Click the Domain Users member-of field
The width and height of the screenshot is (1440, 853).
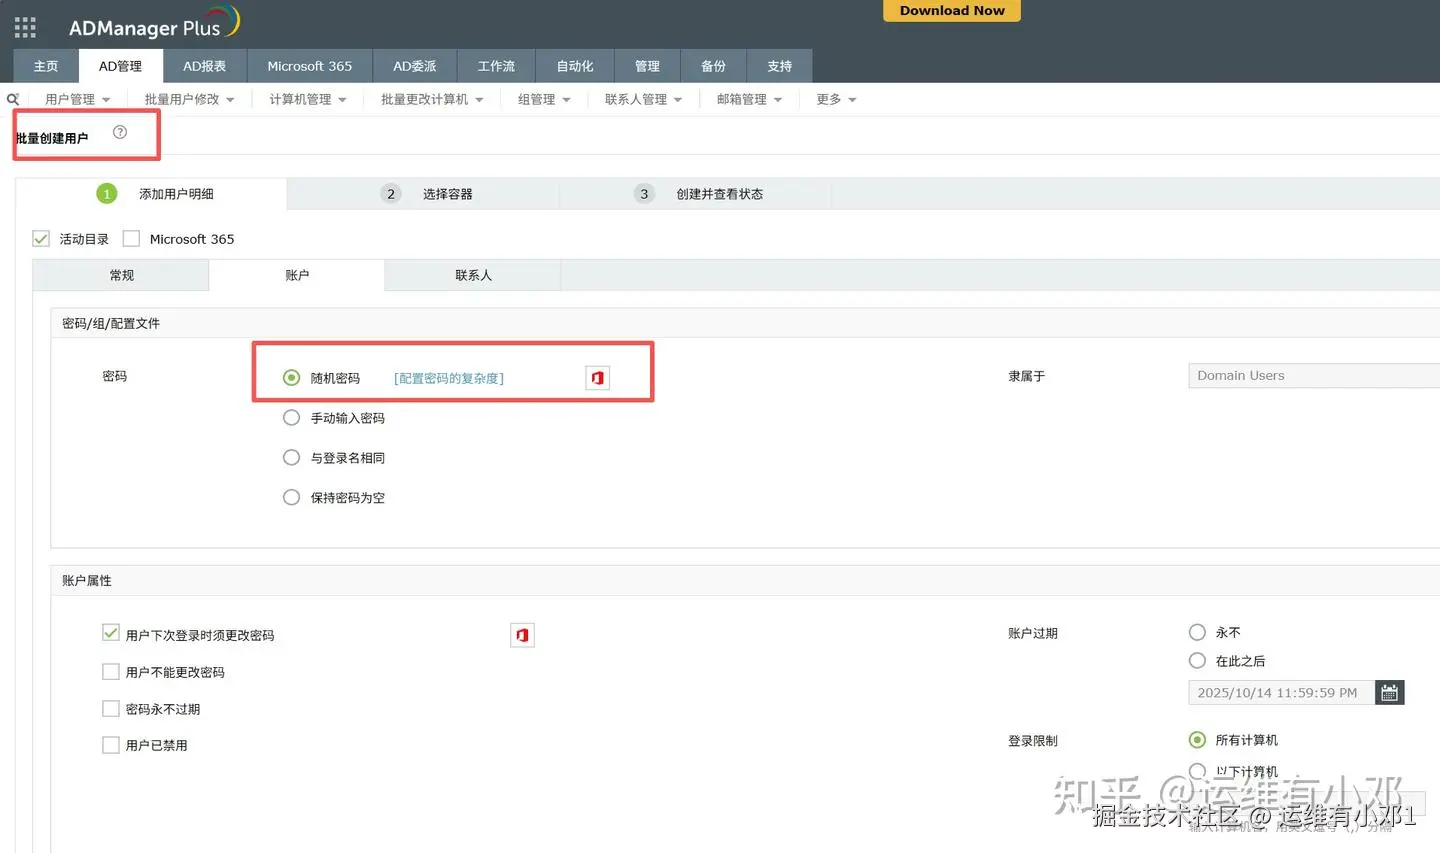click(1314, 375)
